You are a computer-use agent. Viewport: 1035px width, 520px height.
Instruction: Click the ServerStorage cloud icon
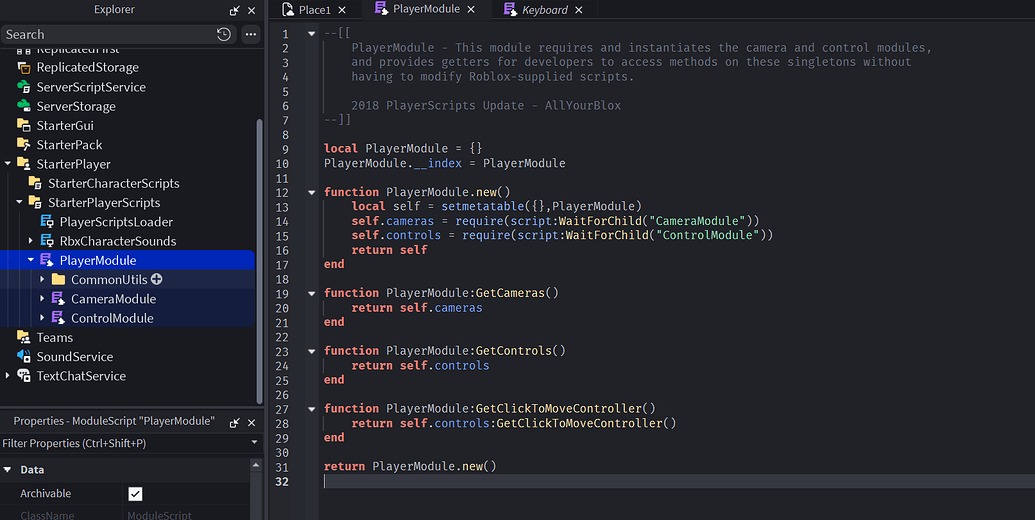(x=24, y=106)
